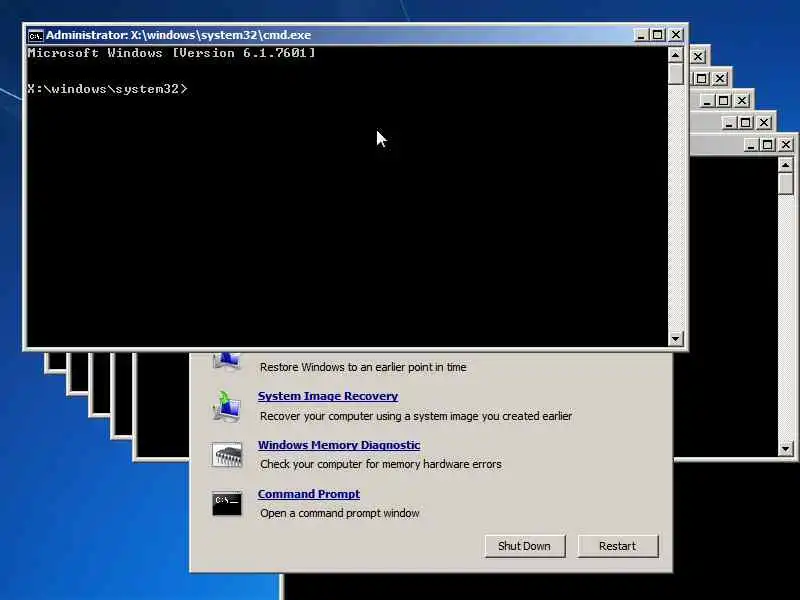The width and height of the screenshot is (800, 600).
Task: Click the front cmd window scroll down arrow
Action: click(676, 338)
